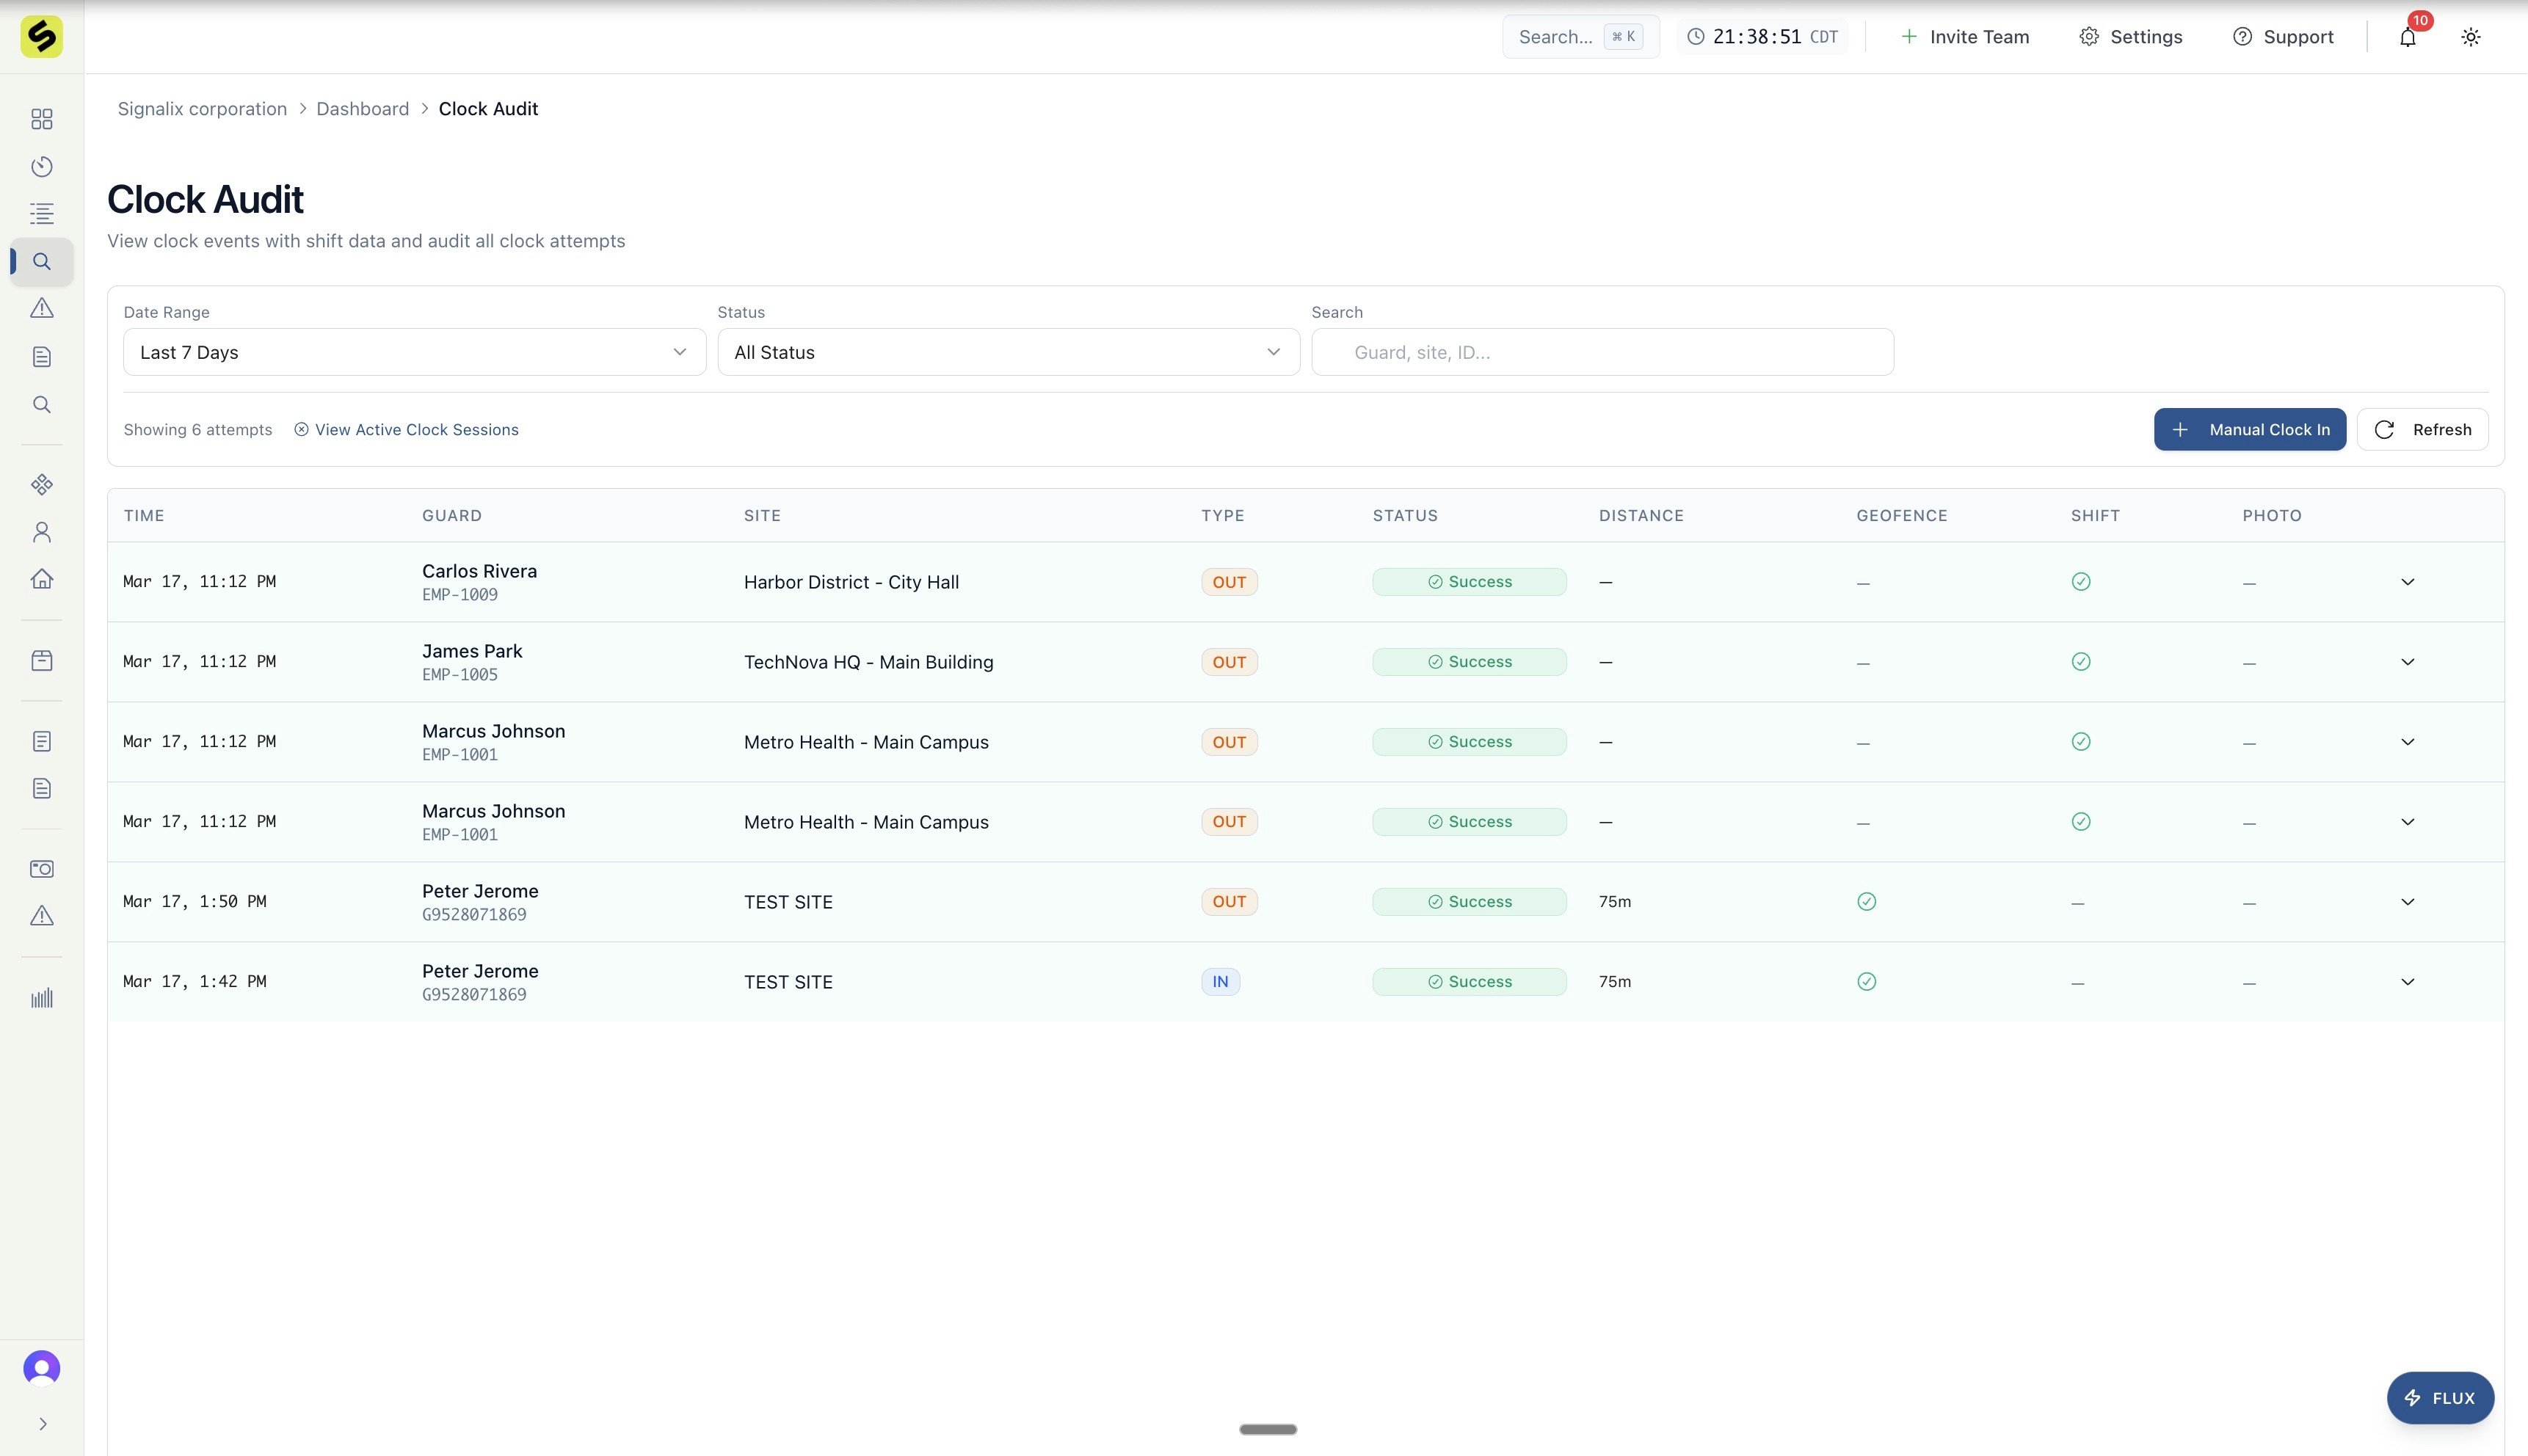Image resolution: width=2528 pixels, height=1456 pixels.
Task: Click the Signalix logo icon
Action: [42, 37]
